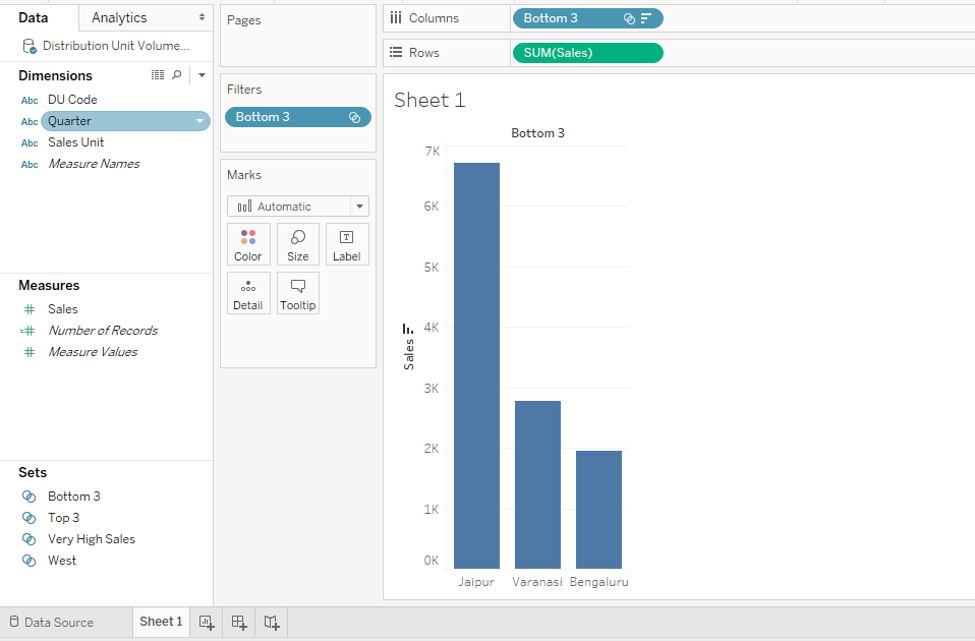Screen dimensions: 975x641
Task: Open the Tooltip editor icon
Action: click(x=297, y=292)
